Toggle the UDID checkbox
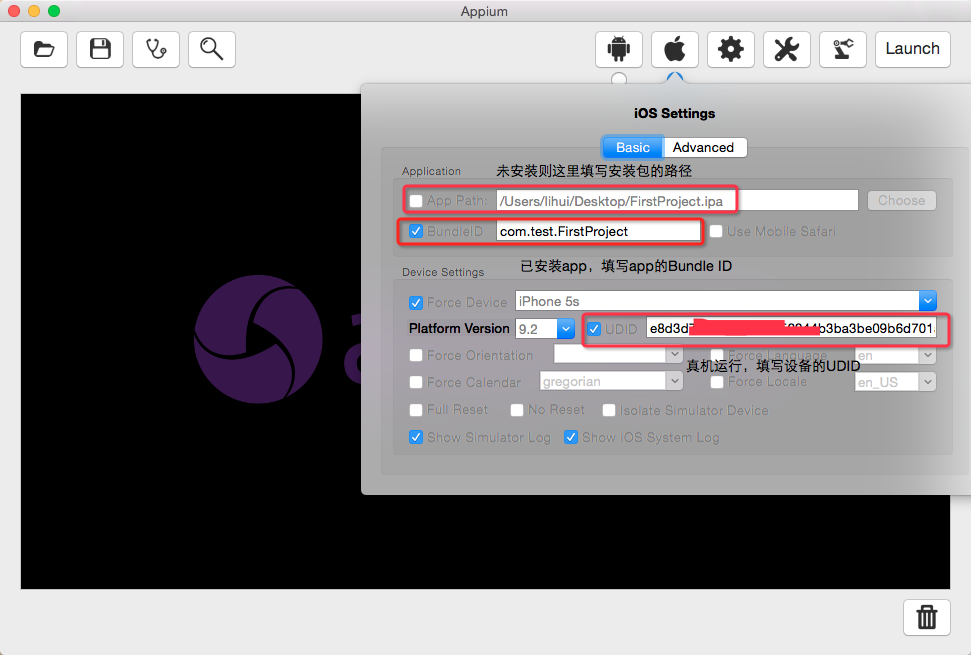Image resolution: width=971 pixels, height=655 pixels. [x=594, y=329]
